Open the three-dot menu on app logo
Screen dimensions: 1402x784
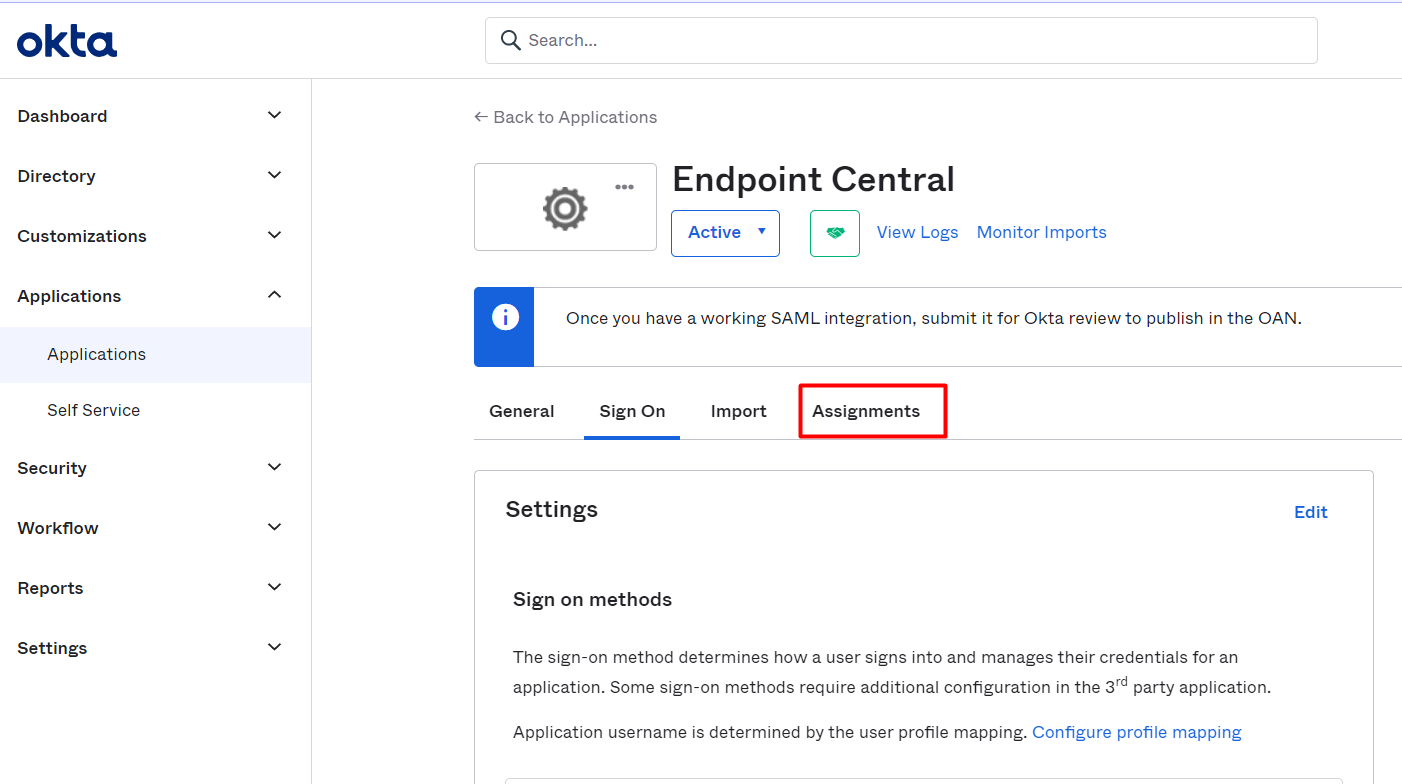(x=625, y=187)
